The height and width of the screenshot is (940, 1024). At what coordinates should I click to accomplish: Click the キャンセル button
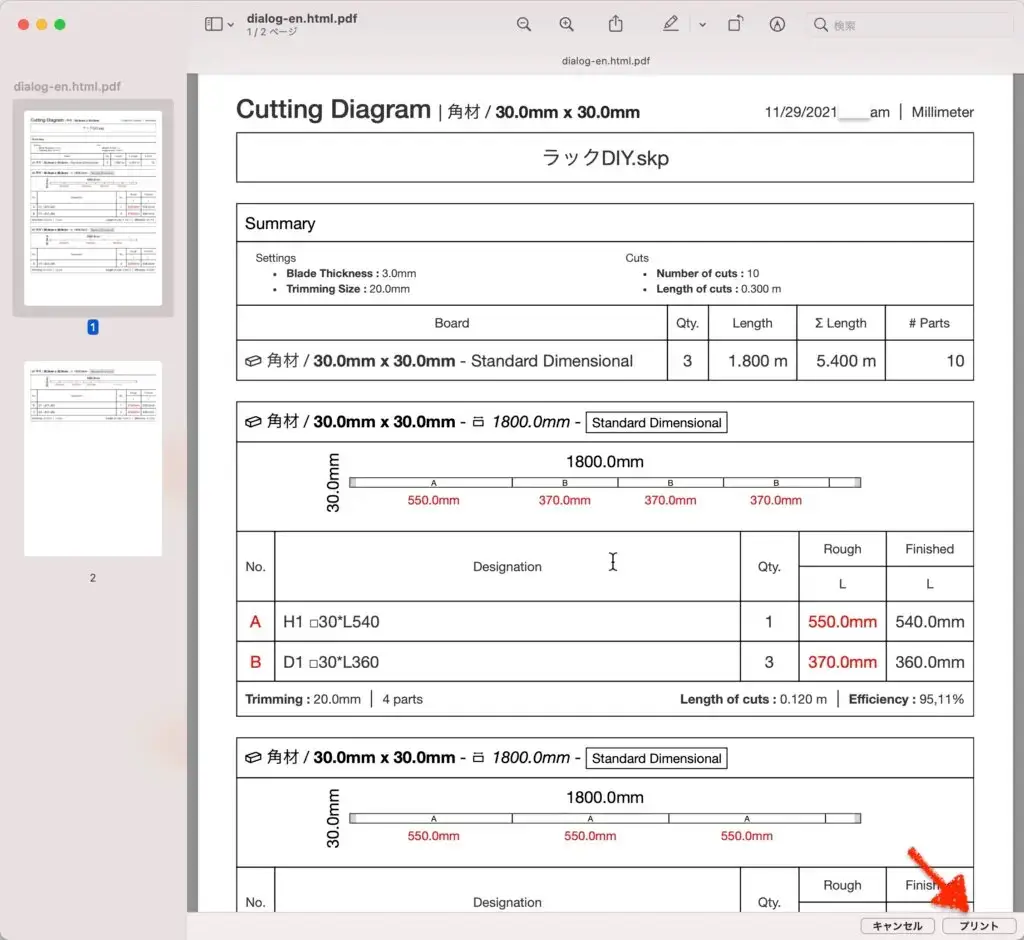(897, 926)
